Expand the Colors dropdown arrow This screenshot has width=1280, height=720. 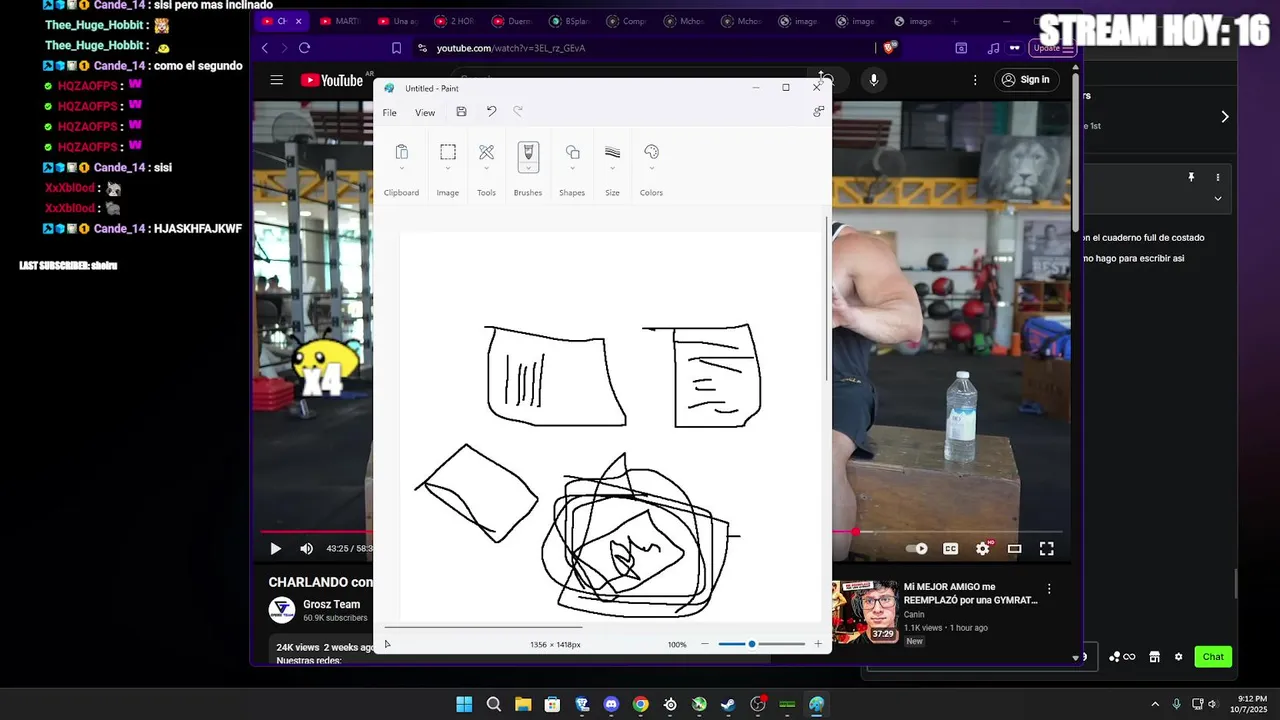651,169
